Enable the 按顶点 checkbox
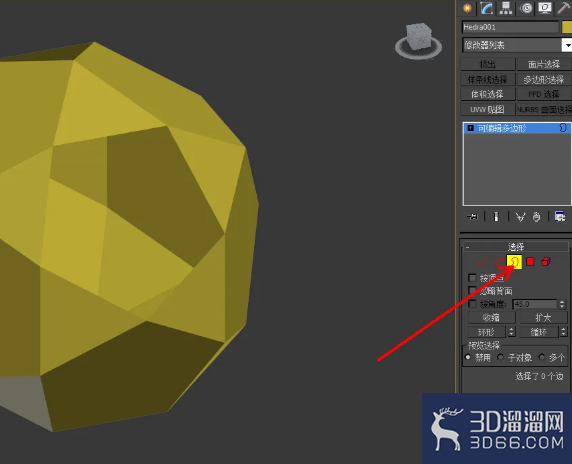The width and height of the screenshot is (572, 464). pyautogui.click(x=472, y=278)
